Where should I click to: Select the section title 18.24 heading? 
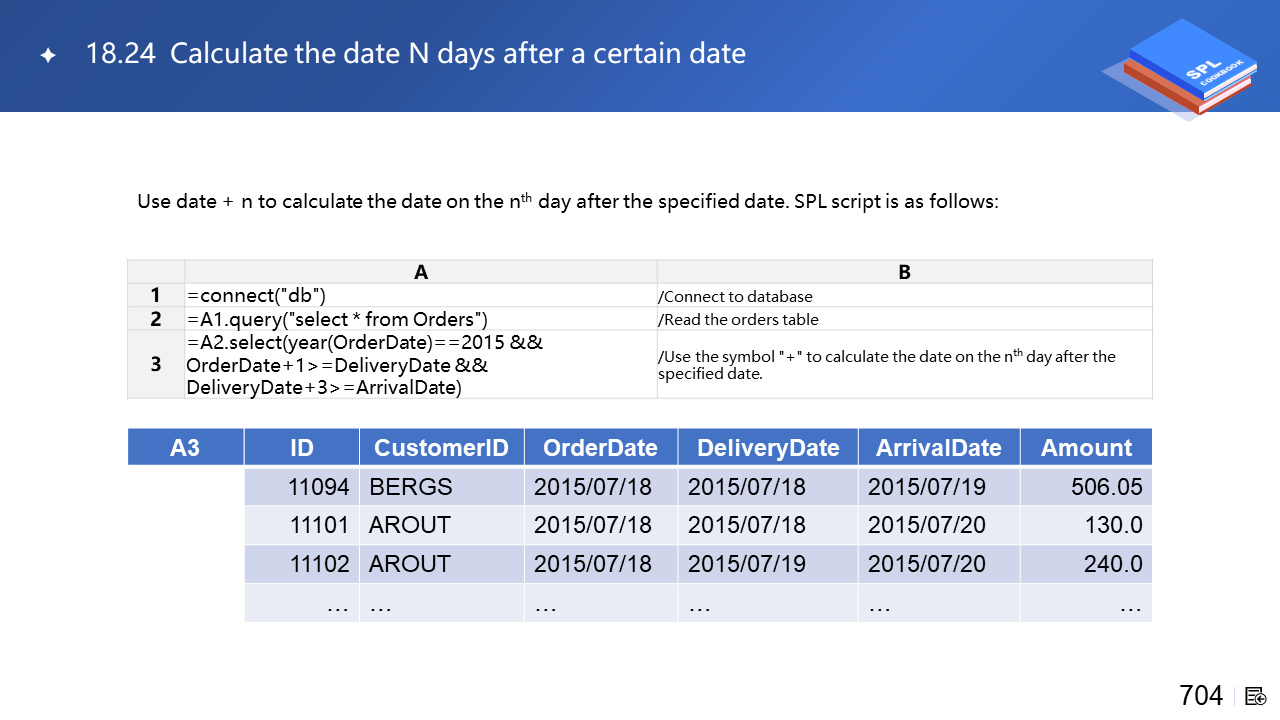coord(416,53)
